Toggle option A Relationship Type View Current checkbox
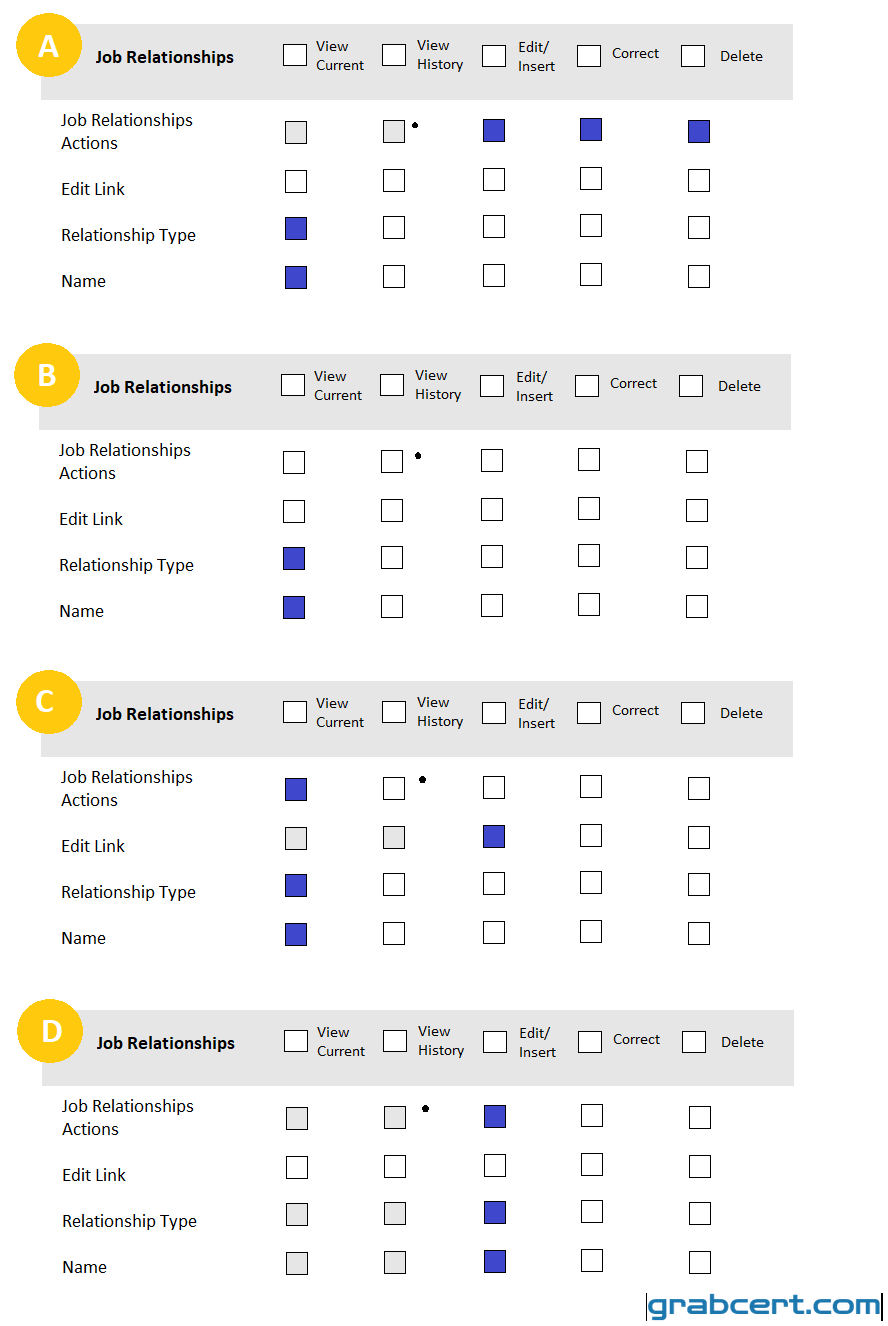 [x=296, y=229]
